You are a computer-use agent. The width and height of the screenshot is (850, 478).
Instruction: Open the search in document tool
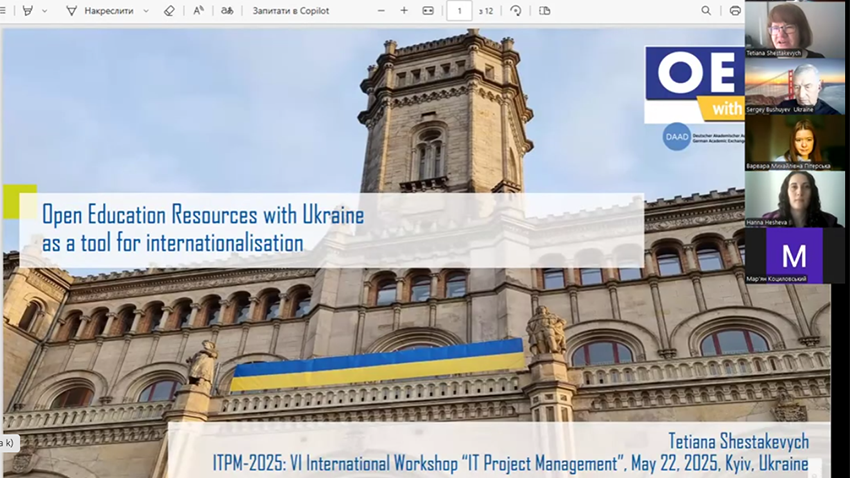click(706, 11)
